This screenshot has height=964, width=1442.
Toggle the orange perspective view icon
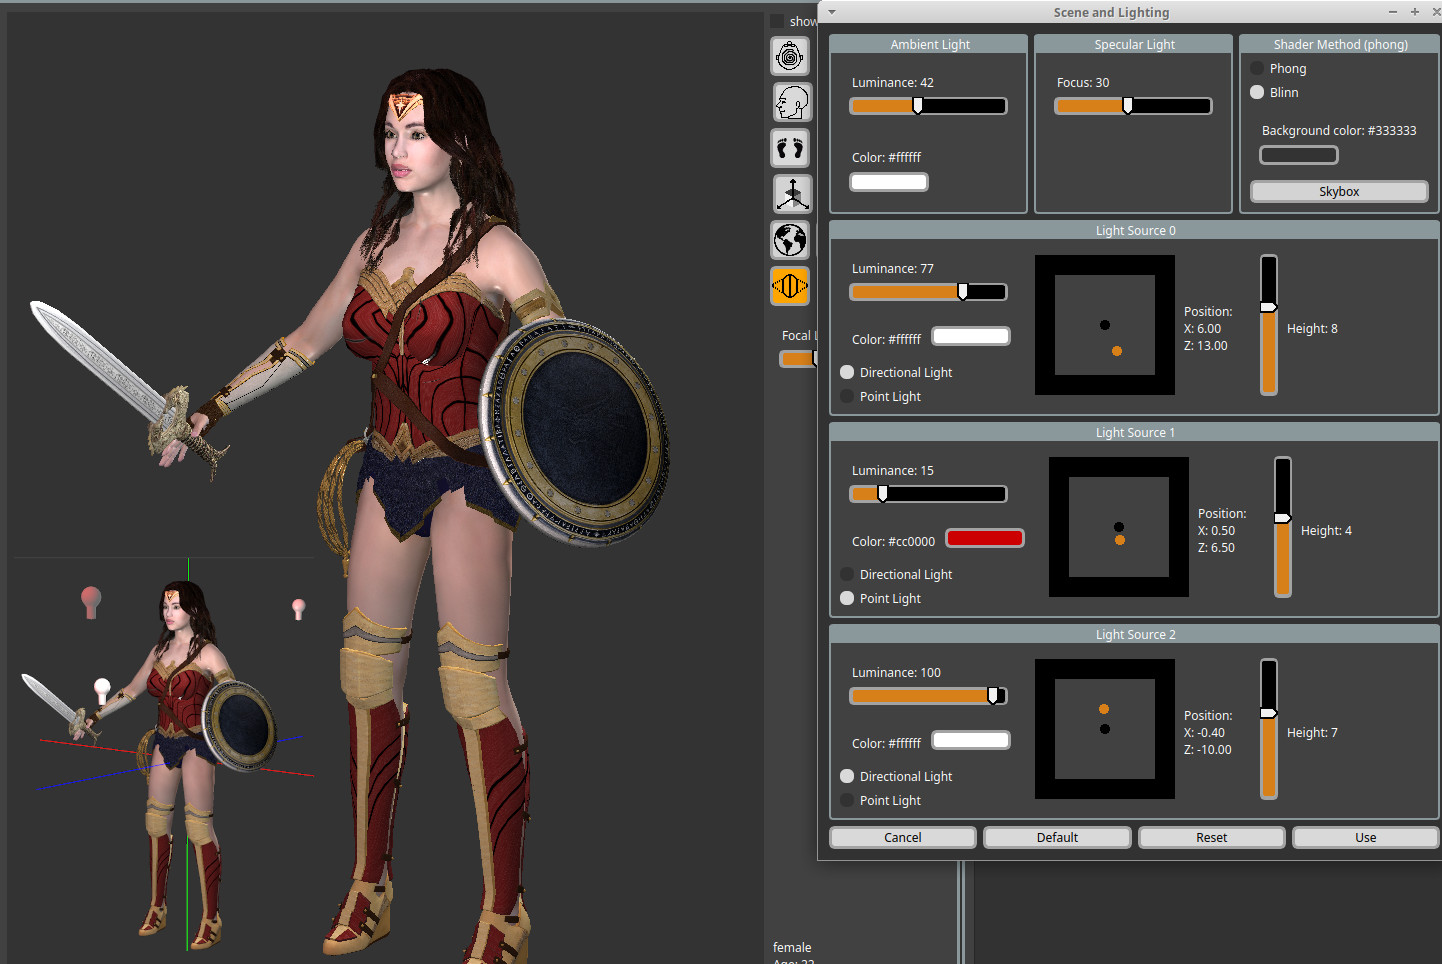click(x=790, y=286)
